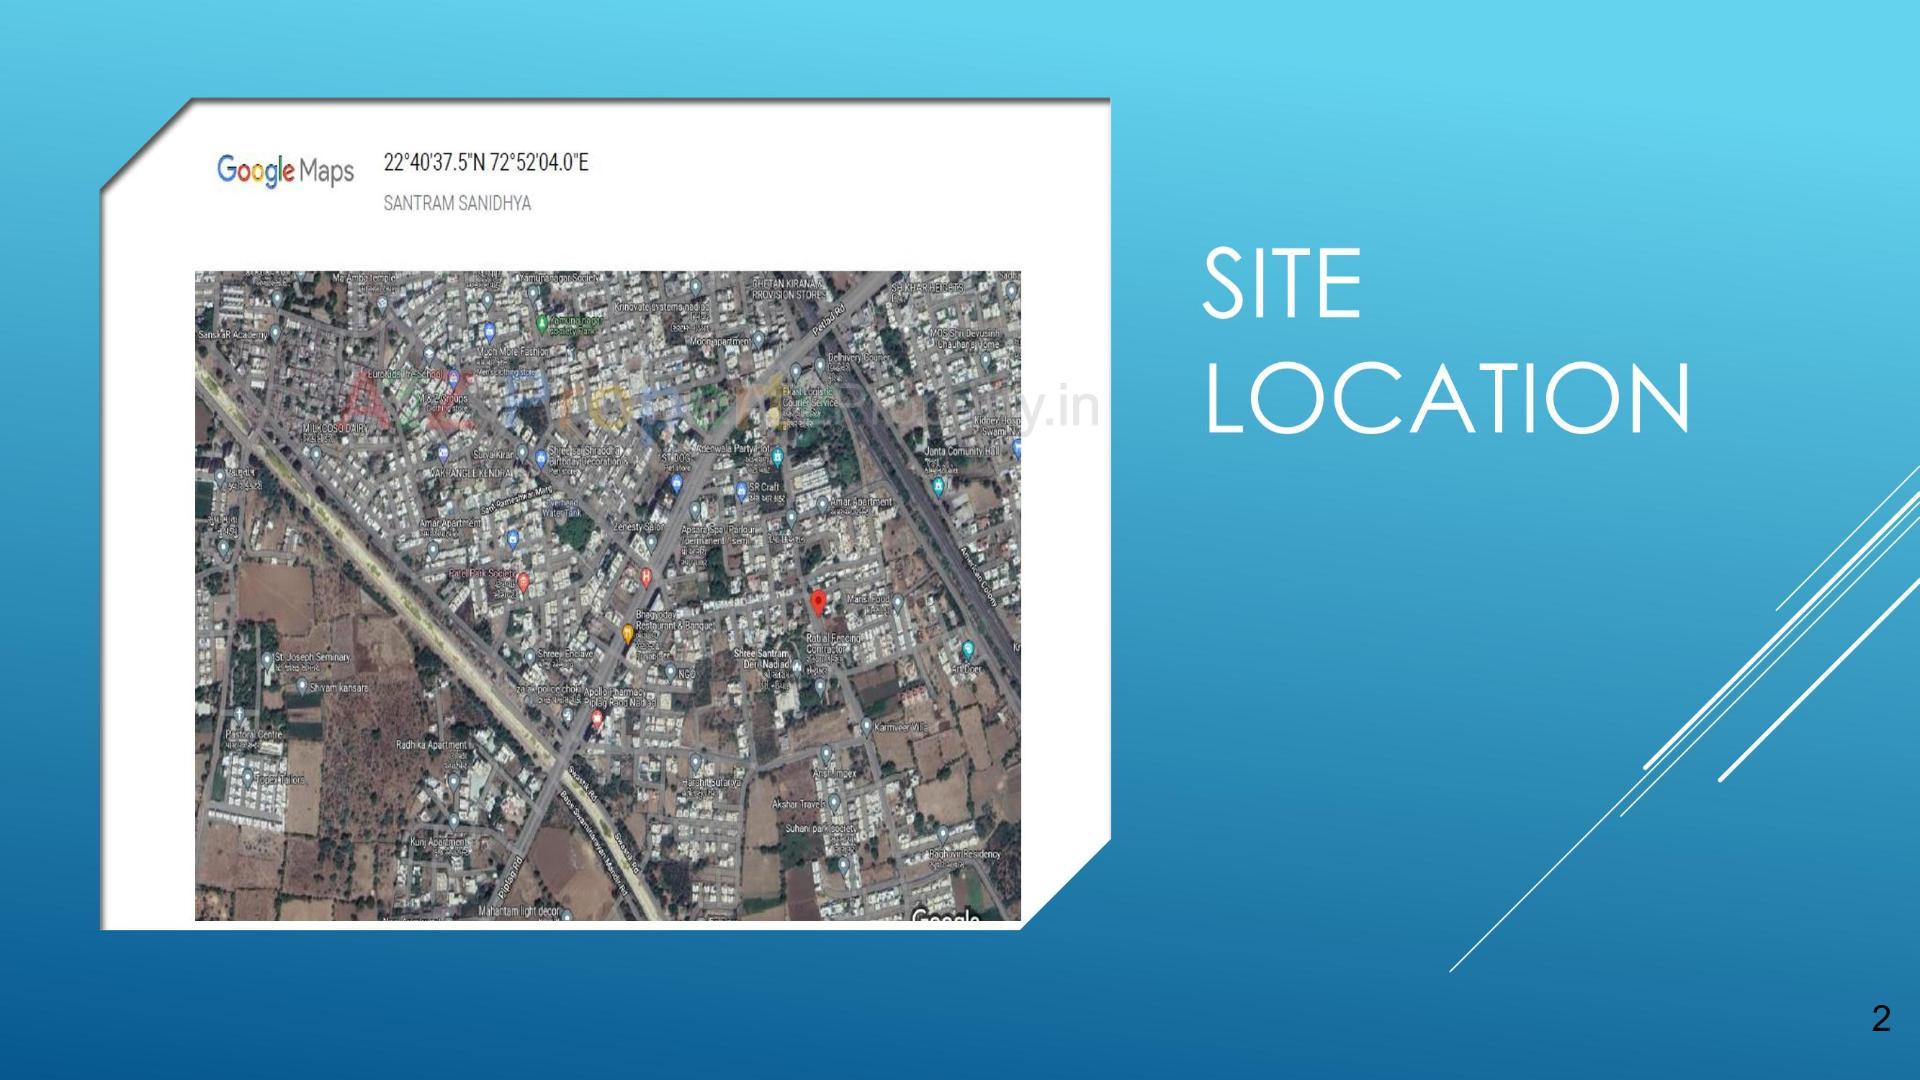The width and height of the screenshot is (1920, 1080).
Task: Click the Sanskar Academy map marker
Action: click(276, 330)
